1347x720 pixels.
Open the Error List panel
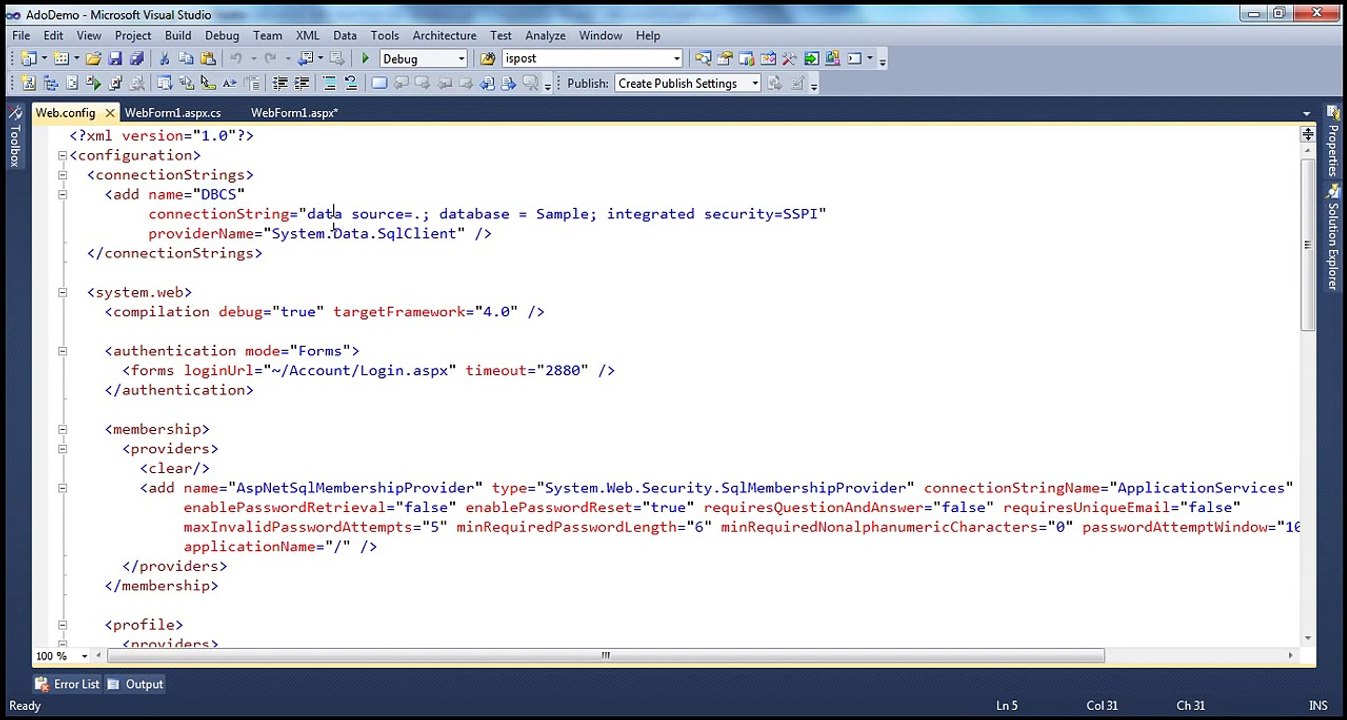pos(67,684)
